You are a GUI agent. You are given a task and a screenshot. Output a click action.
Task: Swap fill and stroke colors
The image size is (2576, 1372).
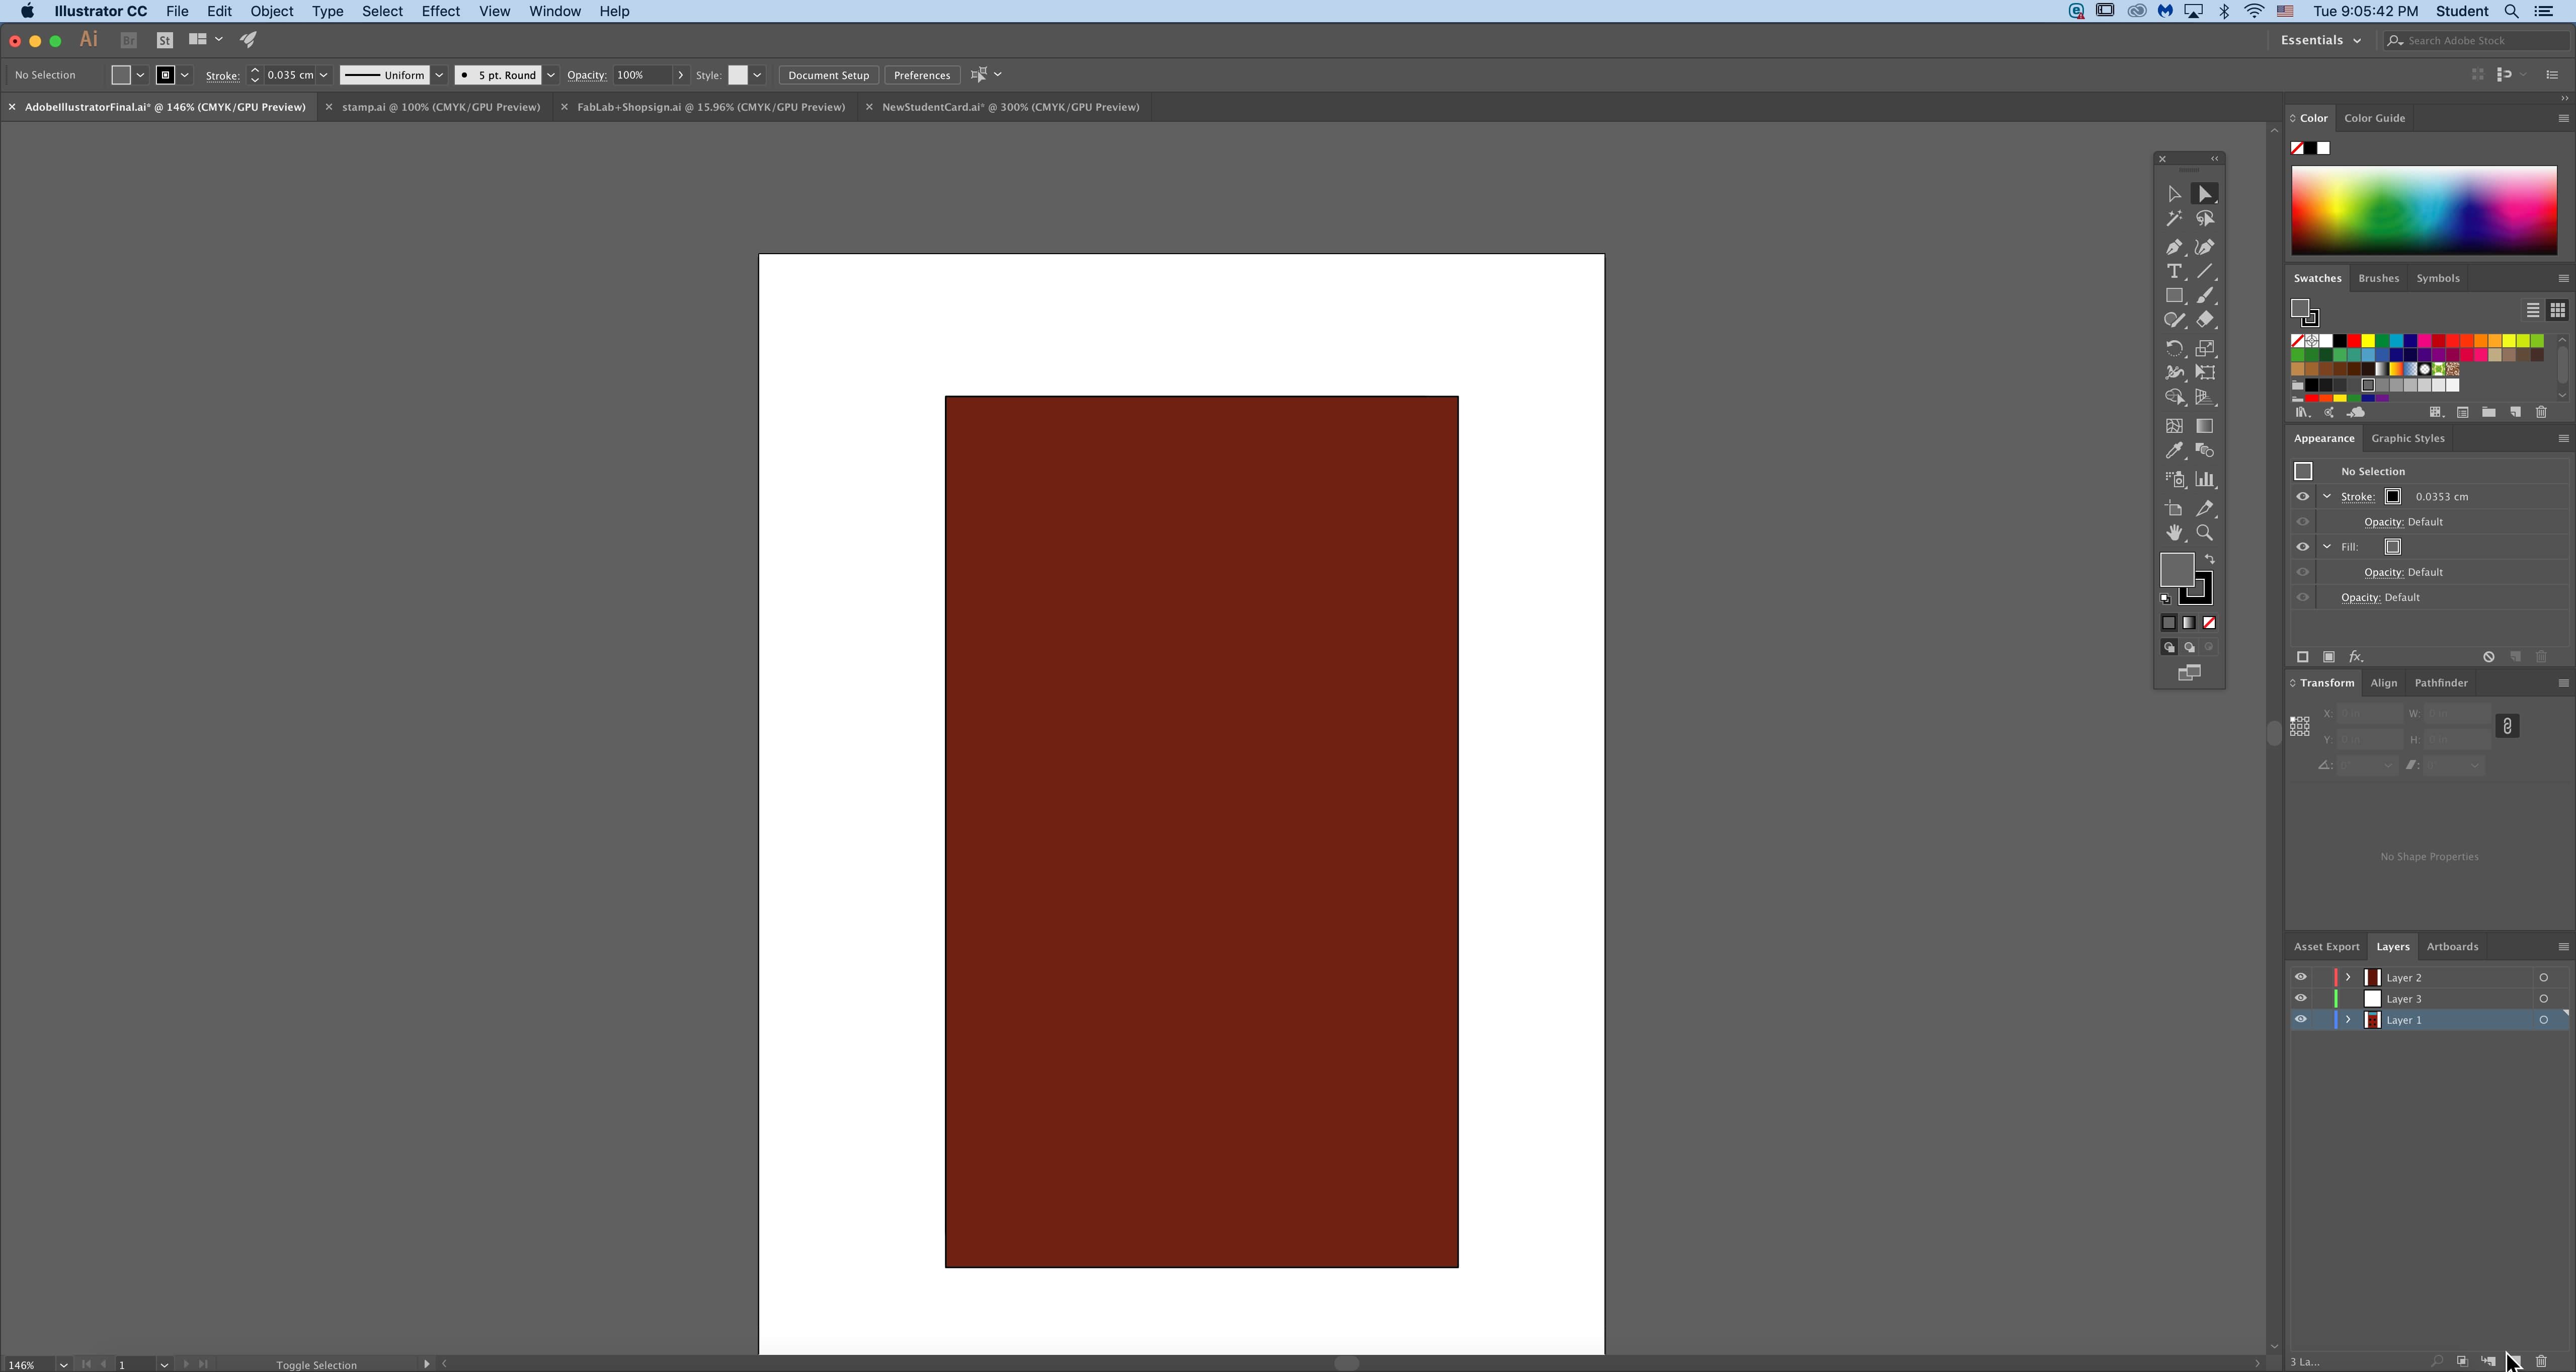pyautogui.click(x=2210, y=560)
